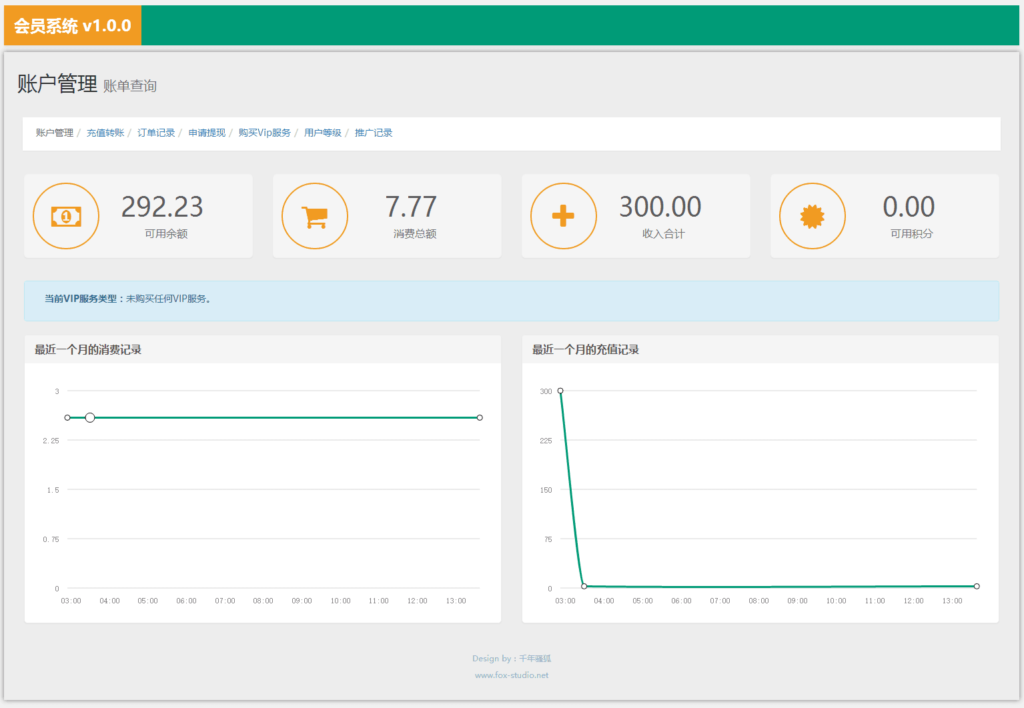
Task: Click the 最近一个月的充值记录 panel title
Action: [x=585, y=350]
